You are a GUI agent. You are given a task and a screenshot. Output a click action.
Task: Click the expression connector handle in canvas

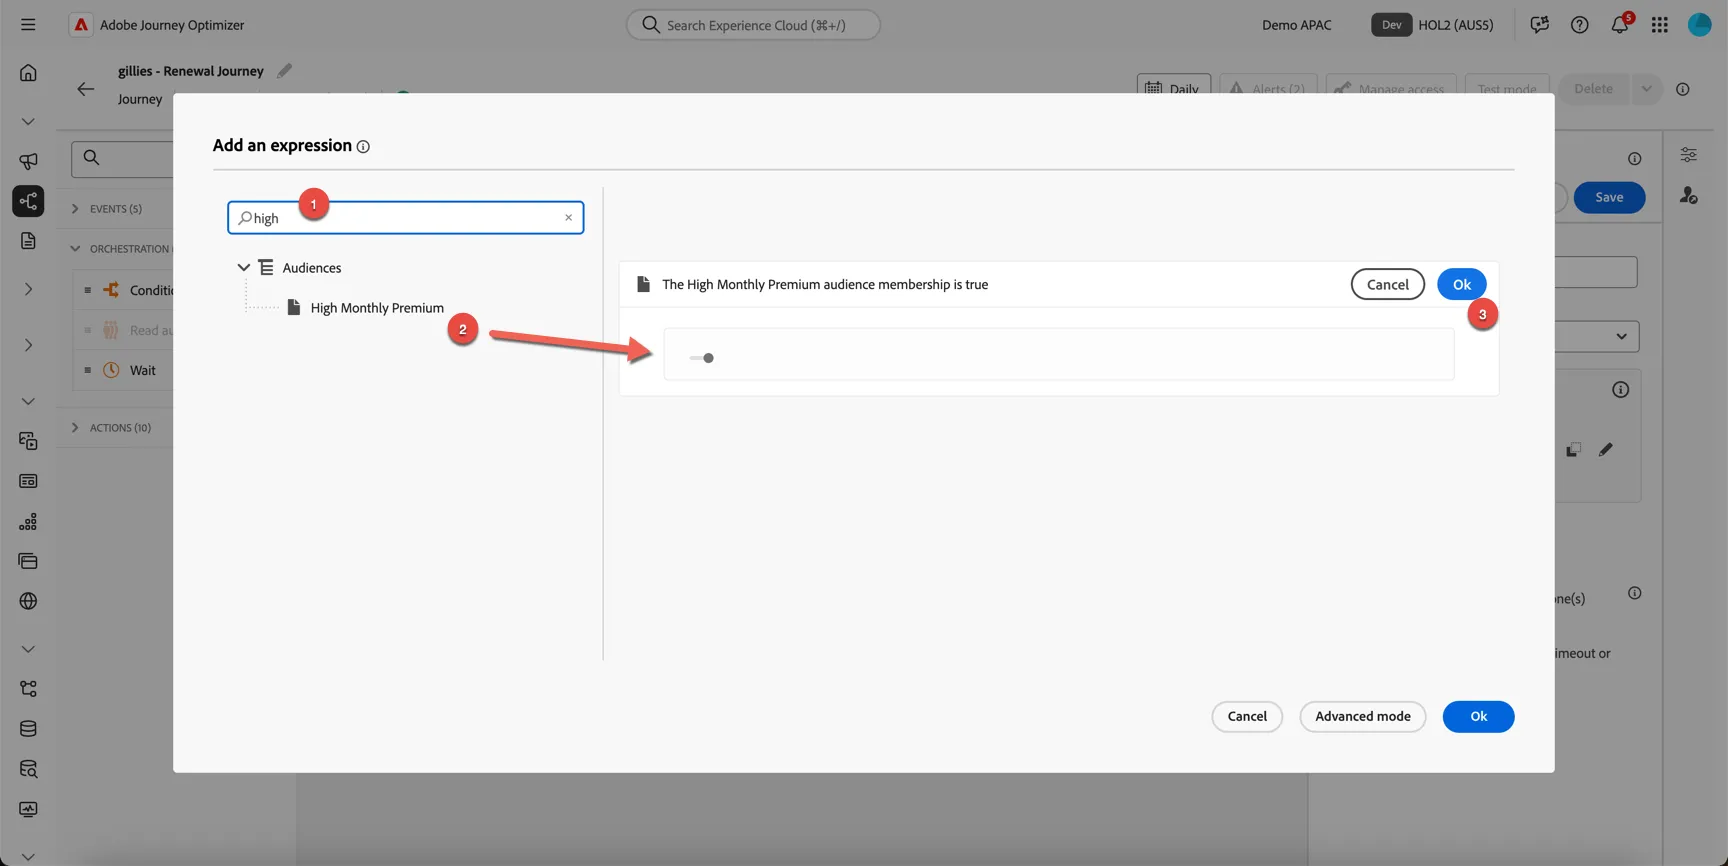tap(702, 358)
